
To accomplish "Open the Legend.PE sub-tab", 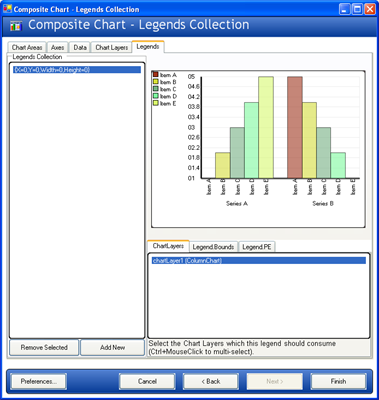I will (257, 247).
